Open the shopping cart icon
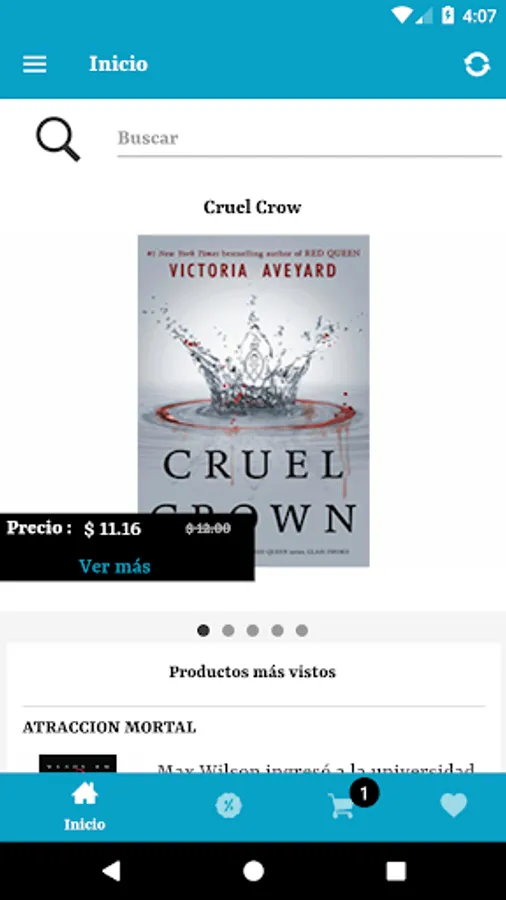This screenshot has width=506, height=900. pos(341,806)
